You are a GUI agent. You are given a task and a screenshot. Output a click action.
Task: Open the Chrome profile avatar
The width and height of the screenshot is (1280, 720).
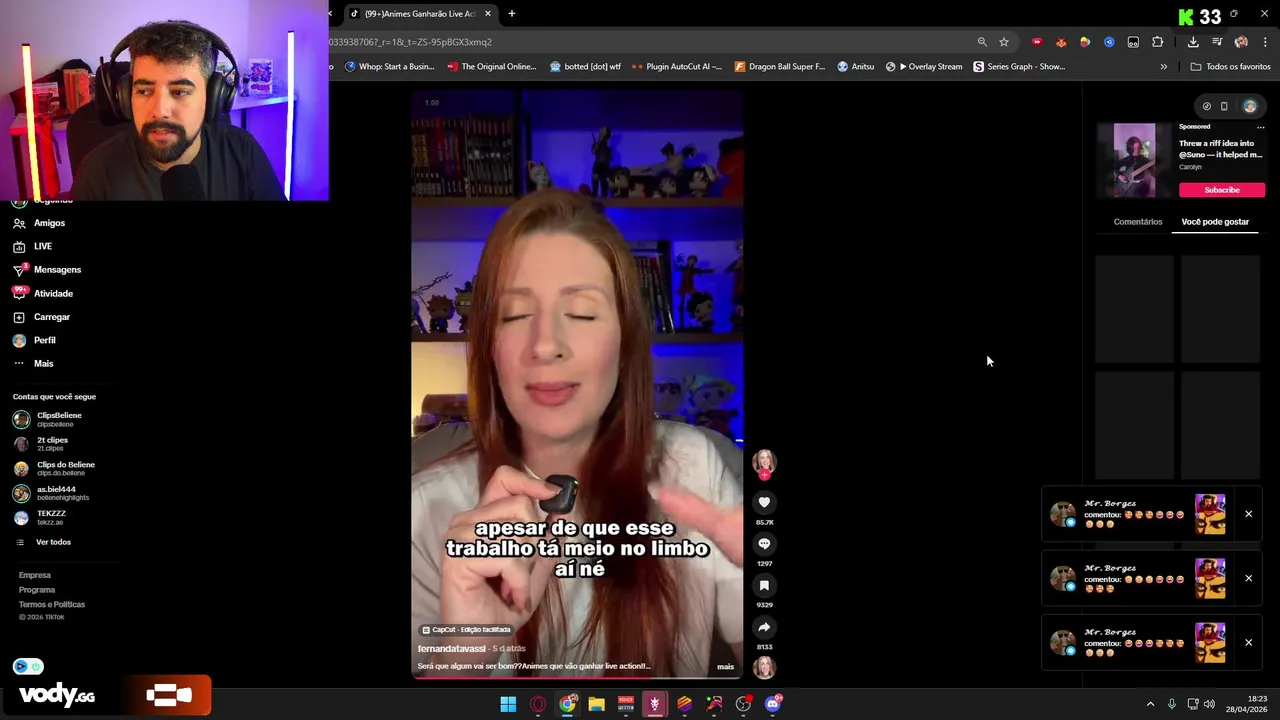click(x=1241, y=42)
